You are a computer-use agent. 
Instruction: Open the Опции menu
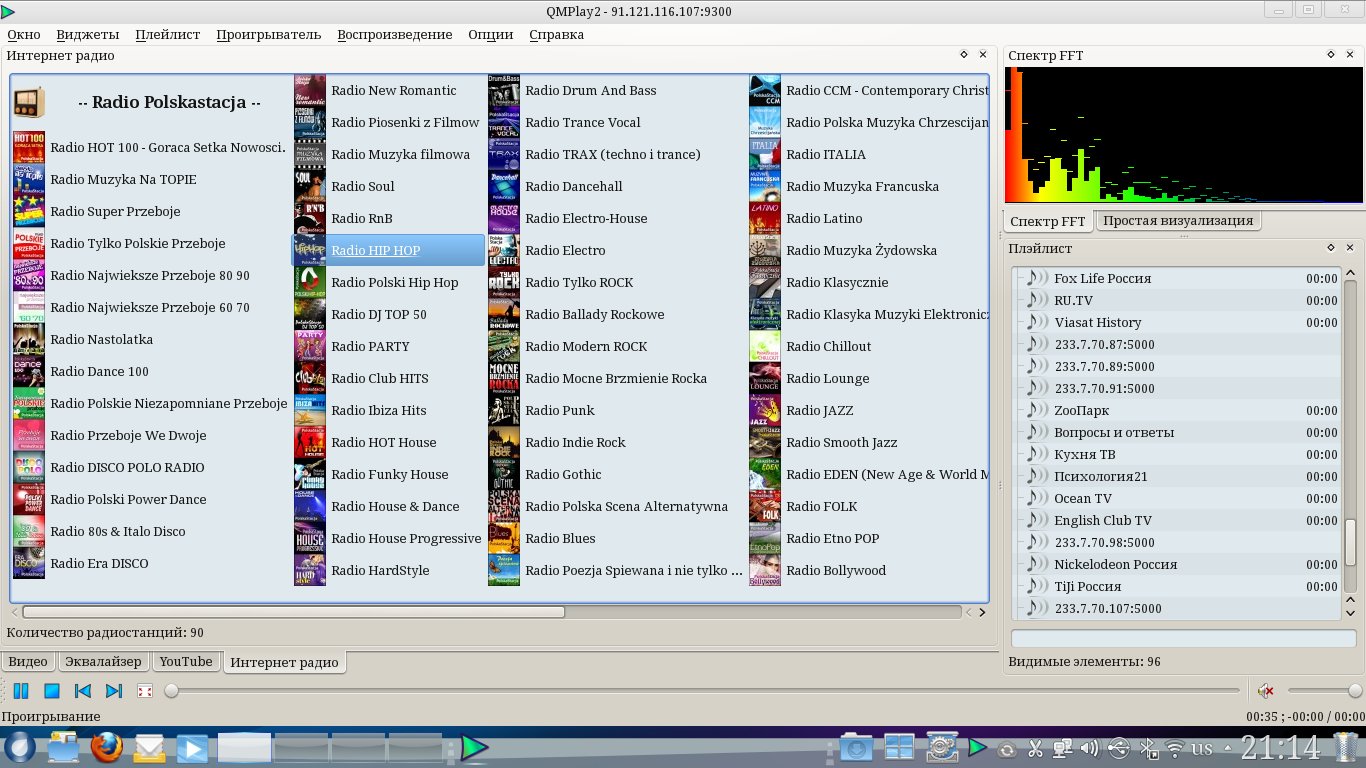click(x=491, y=34)
